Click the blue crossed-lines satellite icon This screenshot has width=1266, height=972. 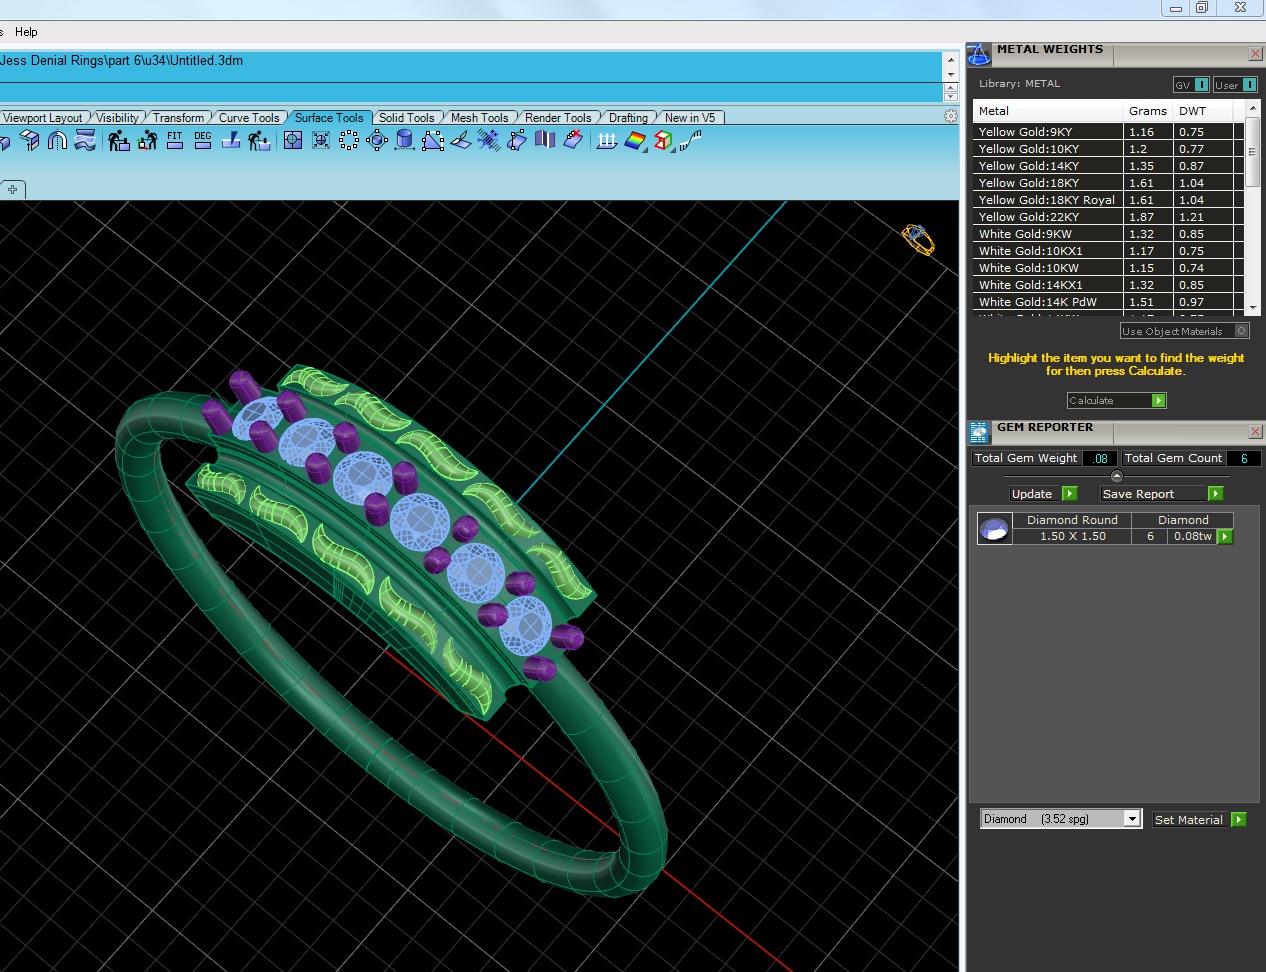(489, 141)
